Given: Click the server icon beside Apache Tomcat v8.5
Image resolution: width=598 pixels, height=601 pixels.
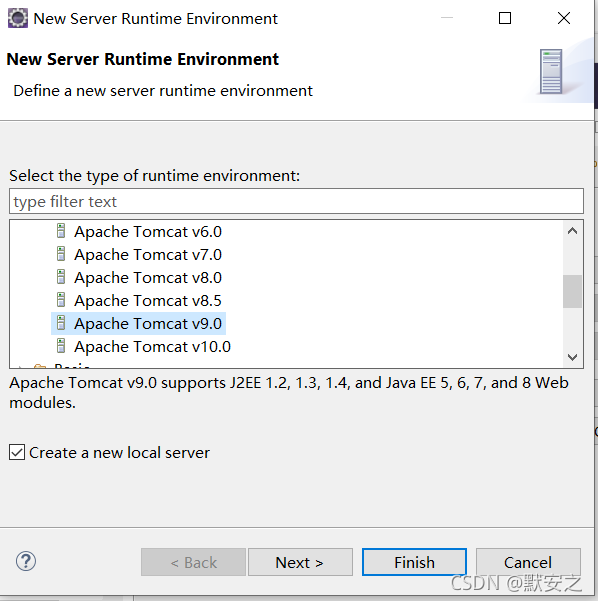Looking at the screenshot, I should (61, 300).
